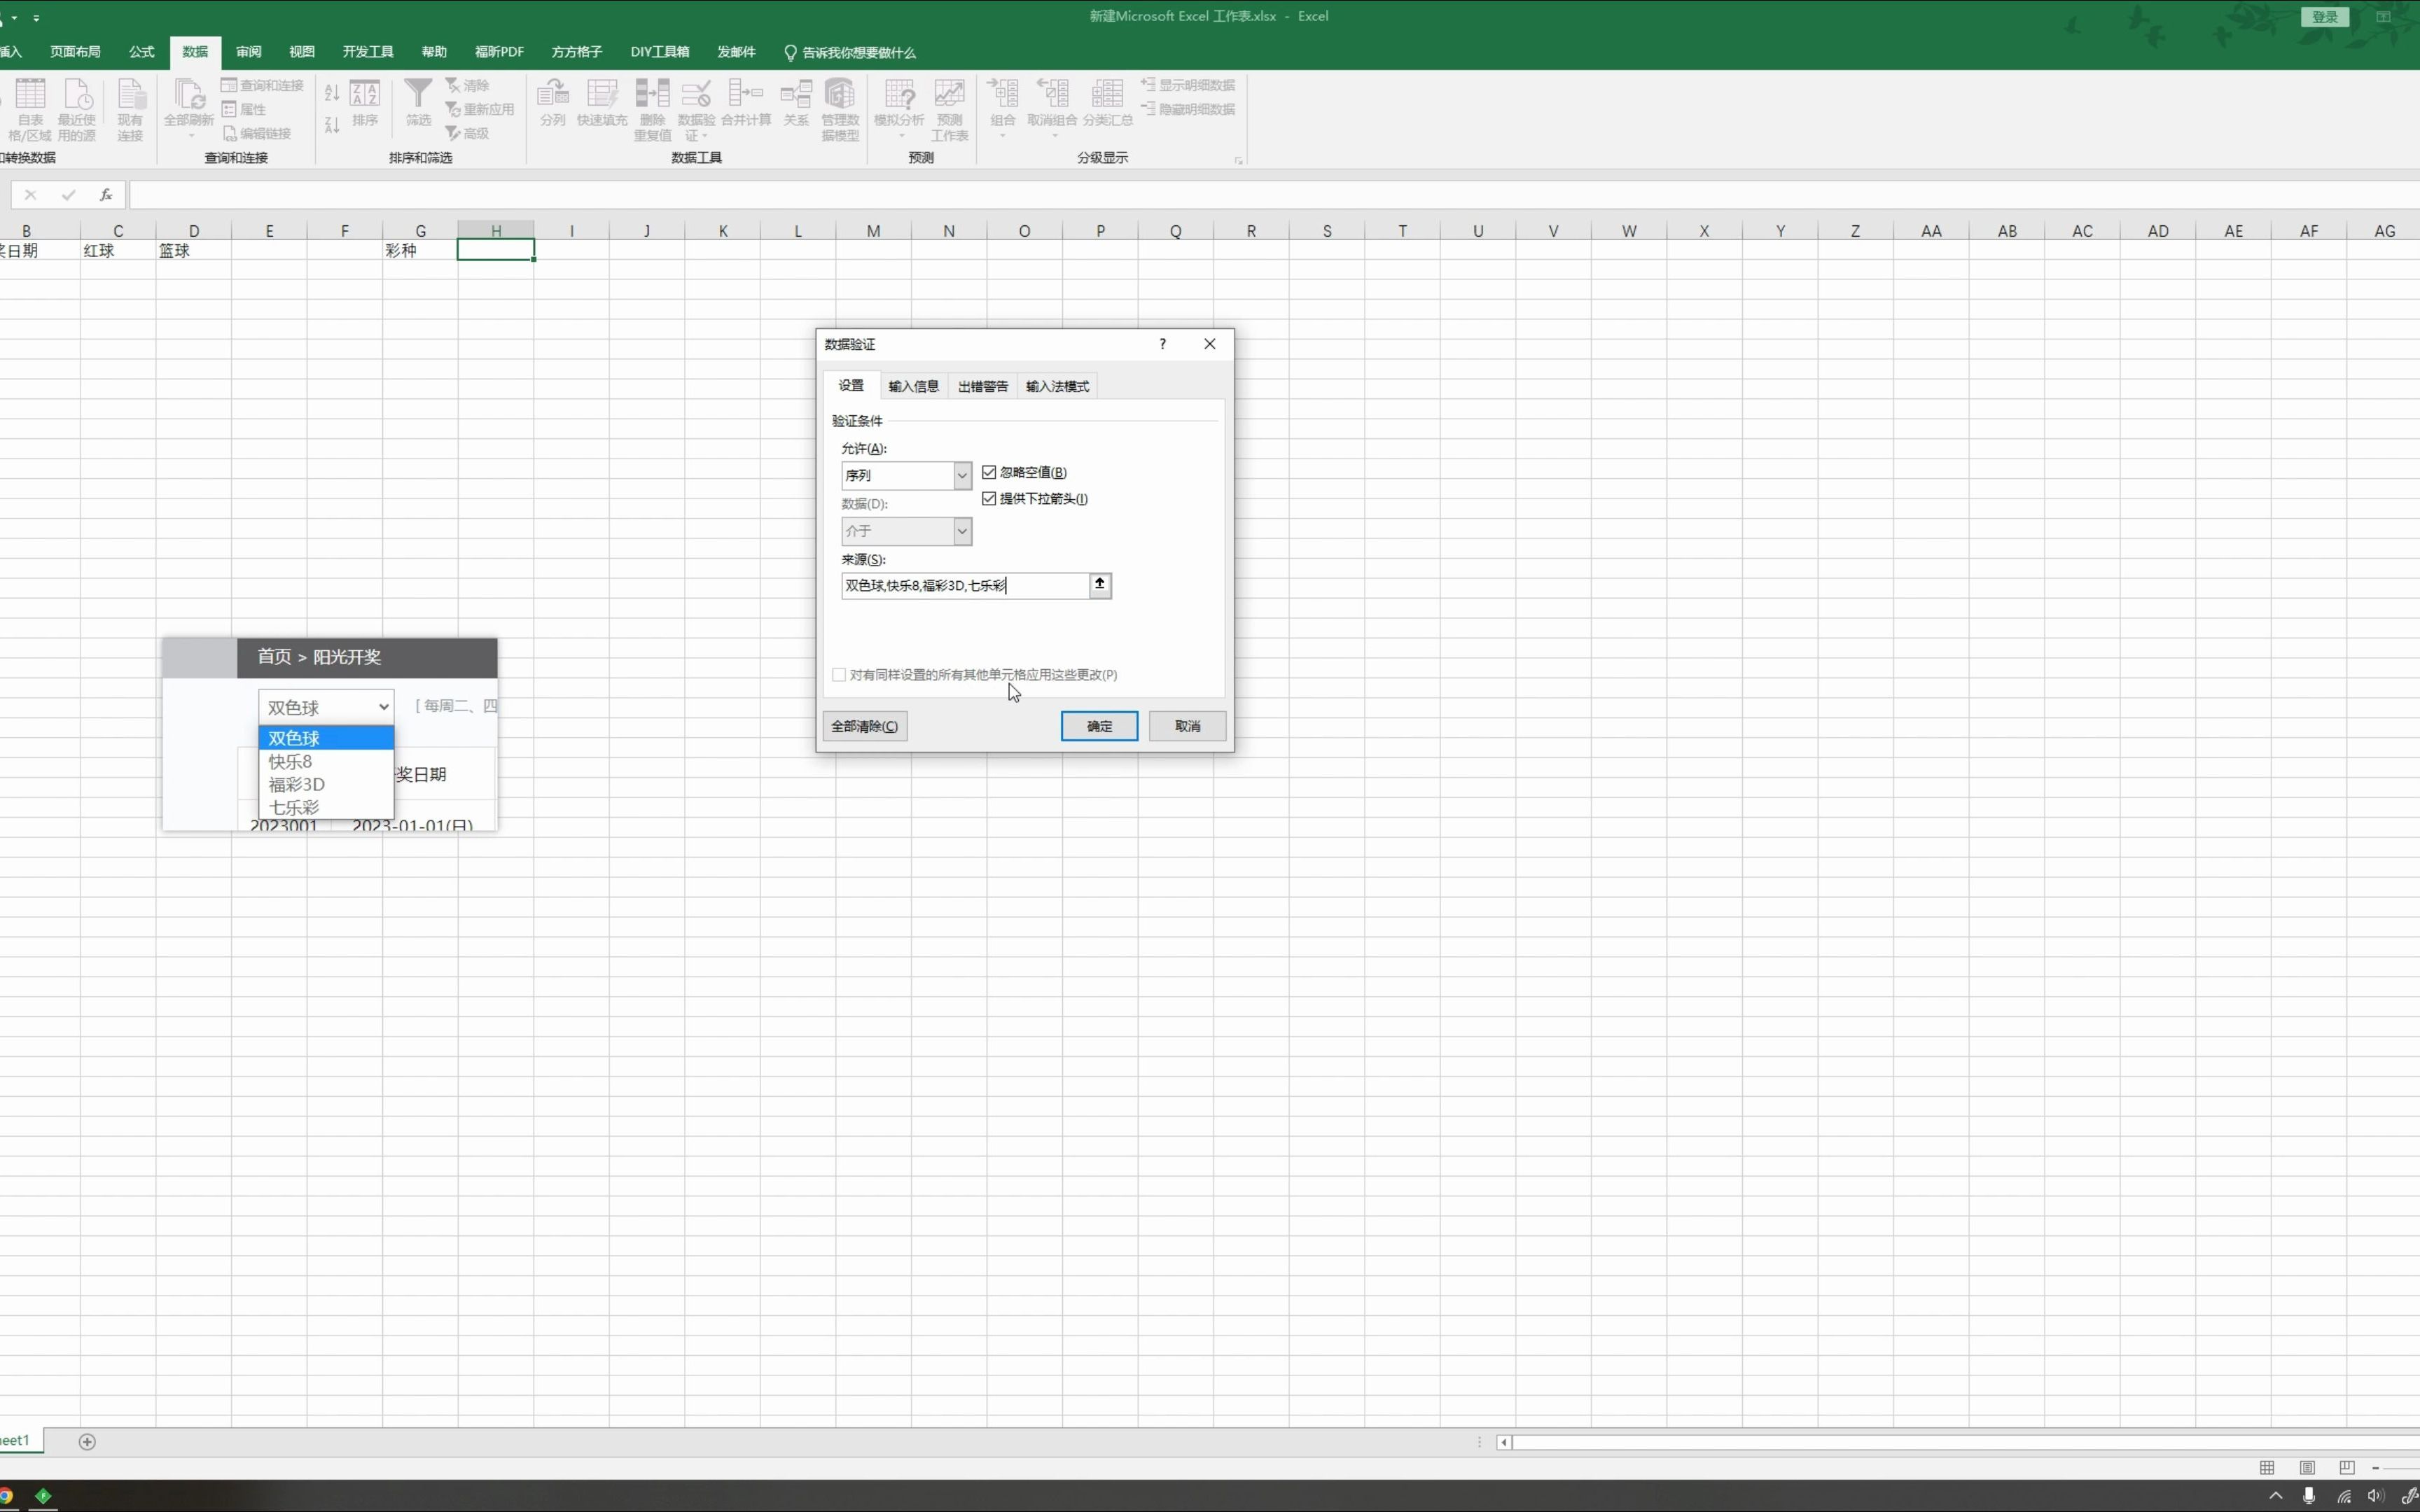Click the sort ascending A-Z icon
This screenshot has height=1512, width=2420.
click(332, 93)
